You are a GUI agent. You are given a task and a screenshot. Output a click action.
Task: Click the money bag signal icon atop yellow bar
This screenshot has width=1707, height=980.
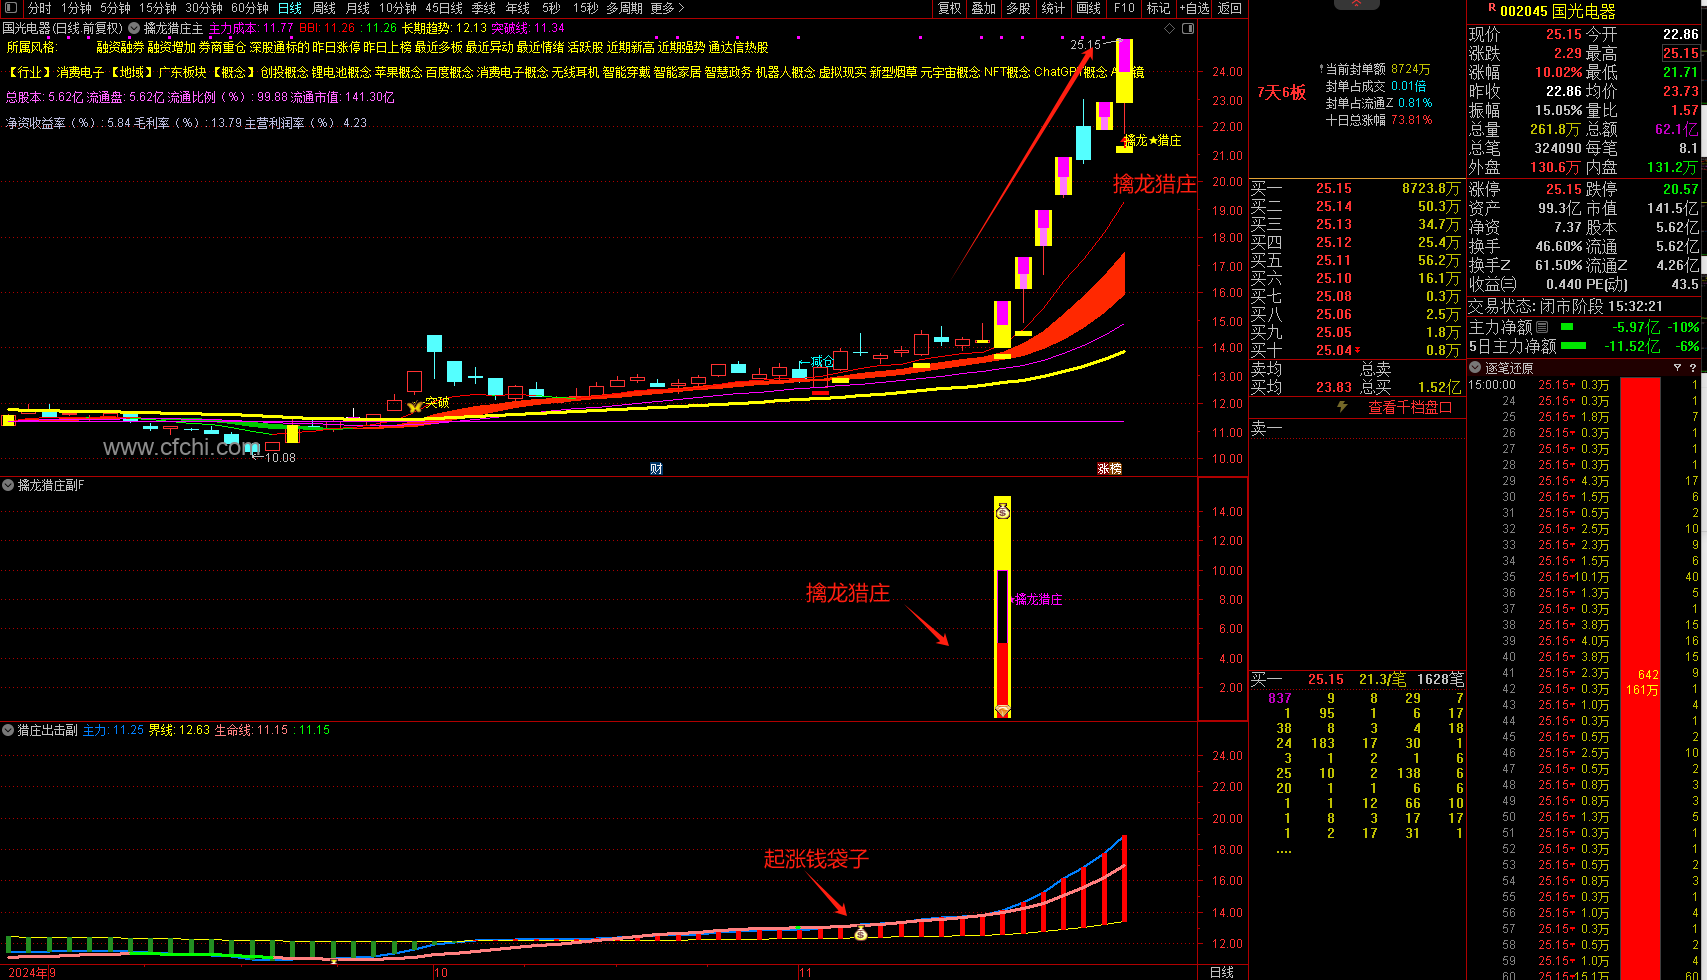point(1002,512)
